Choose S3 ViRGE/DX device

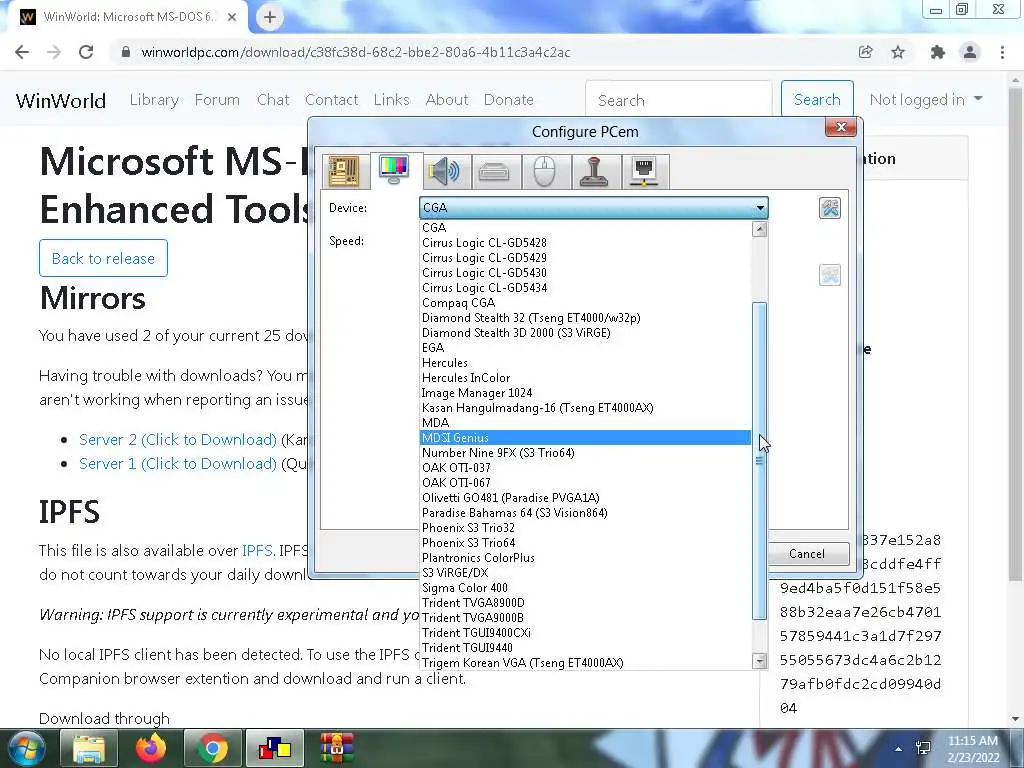585,573
